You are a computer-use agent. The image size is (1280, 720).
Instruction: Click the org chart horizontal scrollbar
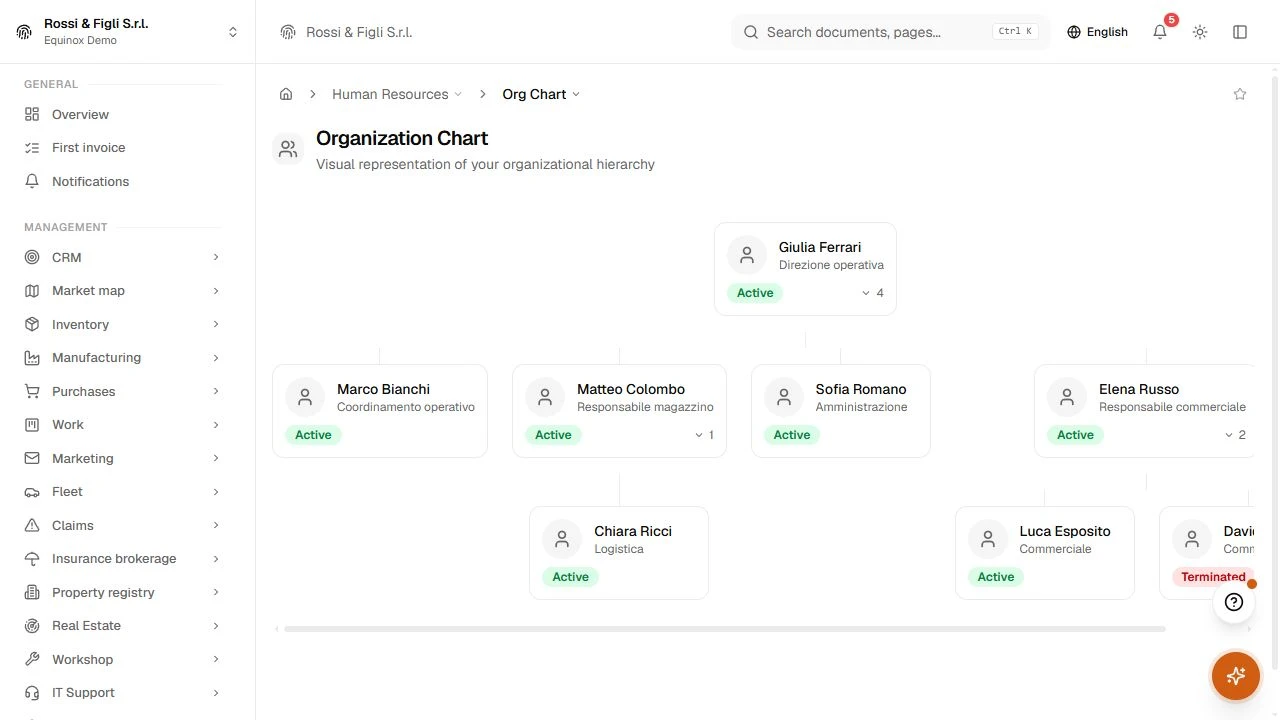tap(725, 629)
